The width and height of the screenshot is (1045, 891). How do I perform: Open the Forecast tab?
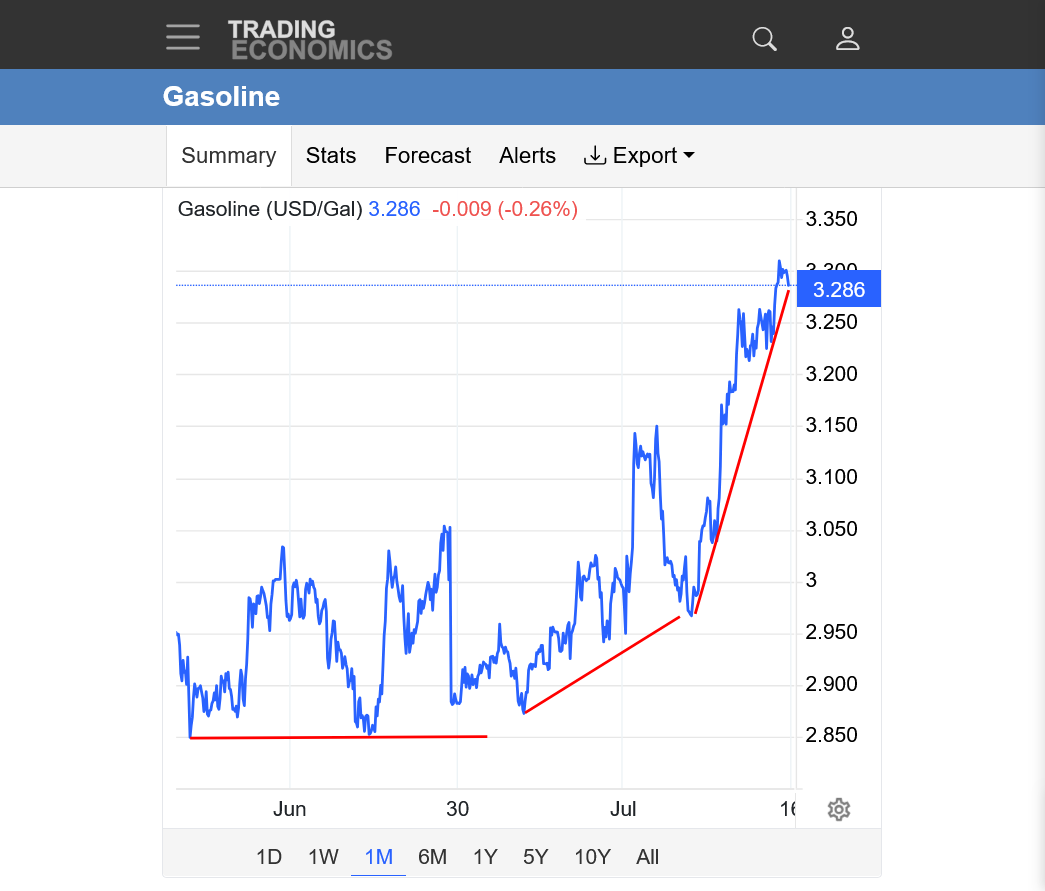427,155
